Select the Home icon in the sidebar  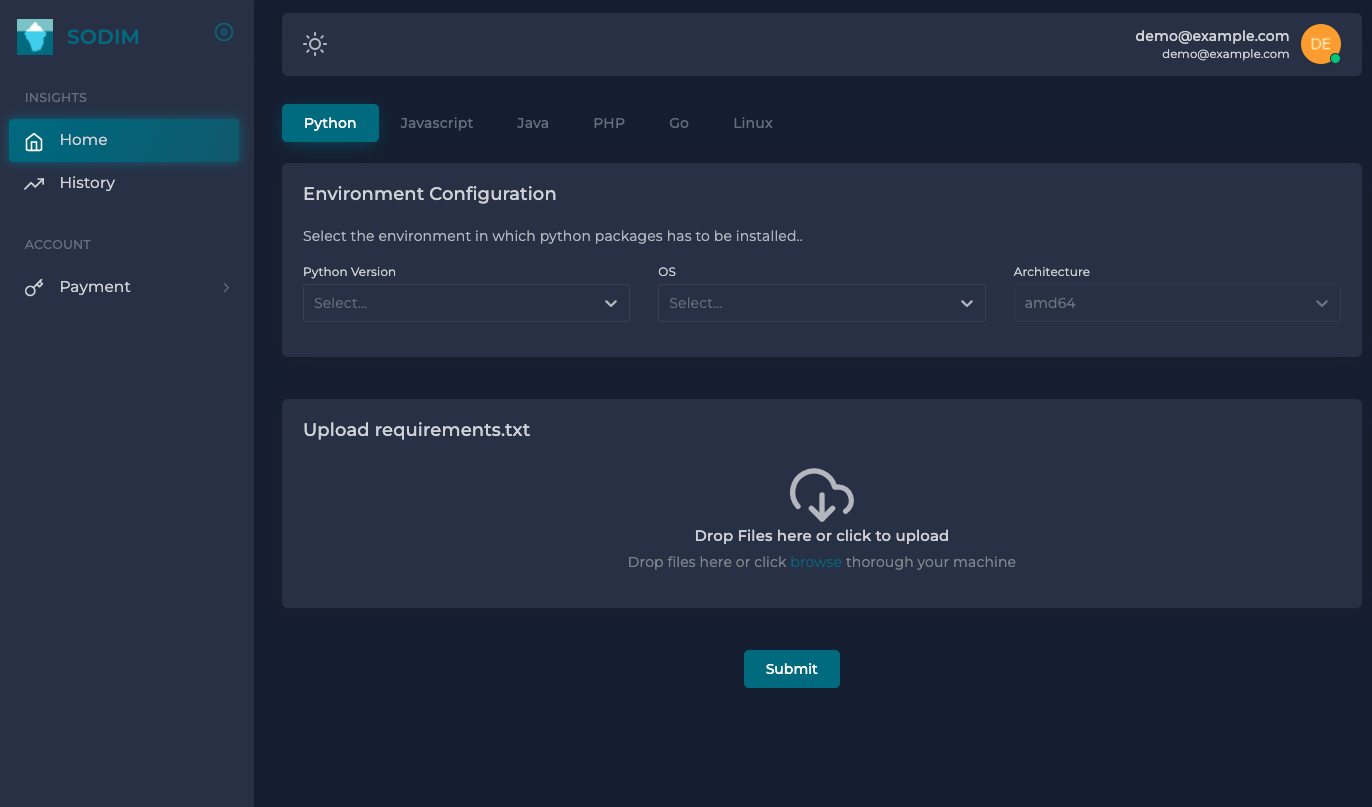(34, 140)
